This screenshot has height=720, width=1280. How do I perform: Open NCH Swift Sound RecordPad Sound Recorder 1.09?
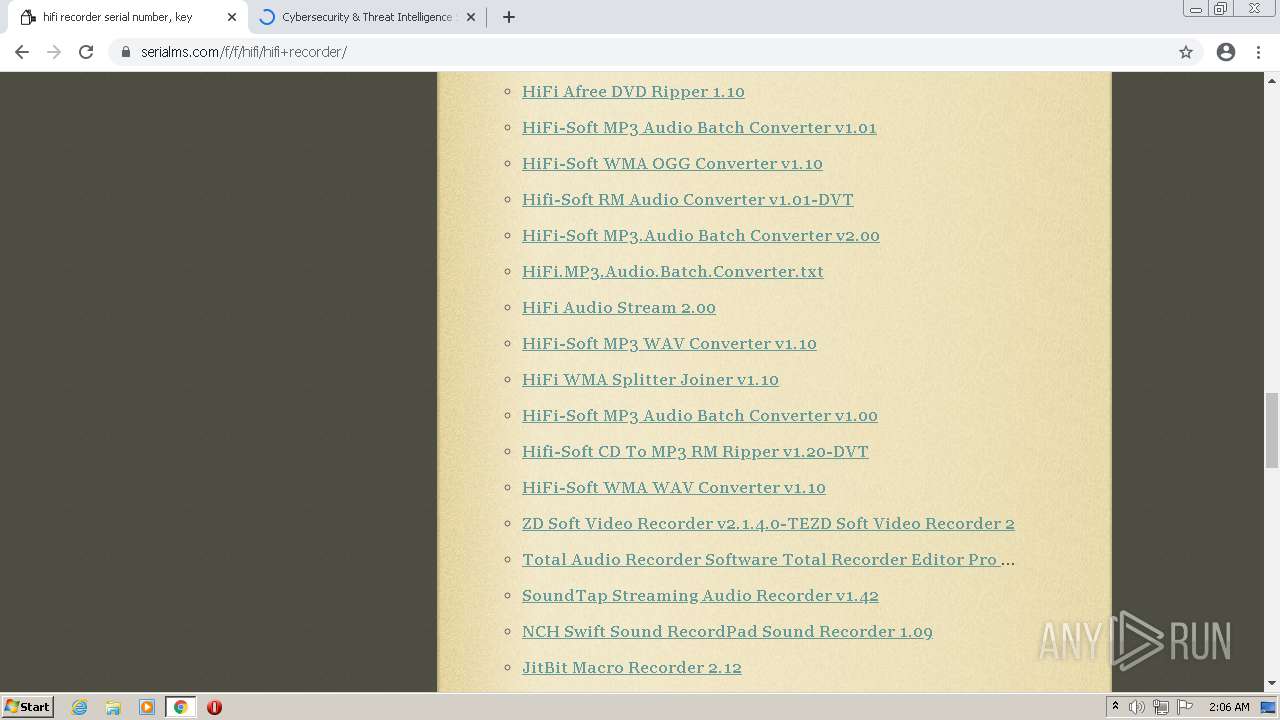pyautogui.click(x=727, y=631)
